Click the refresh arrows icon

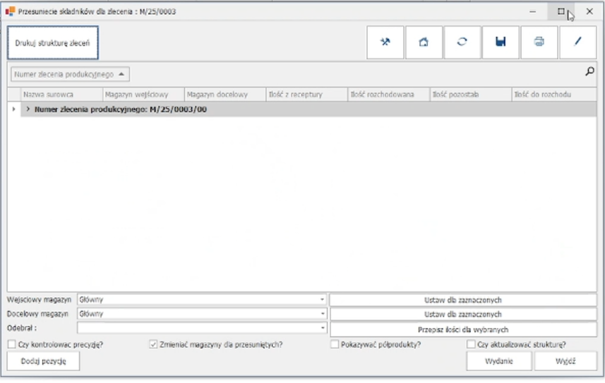(x=462, y=42)
